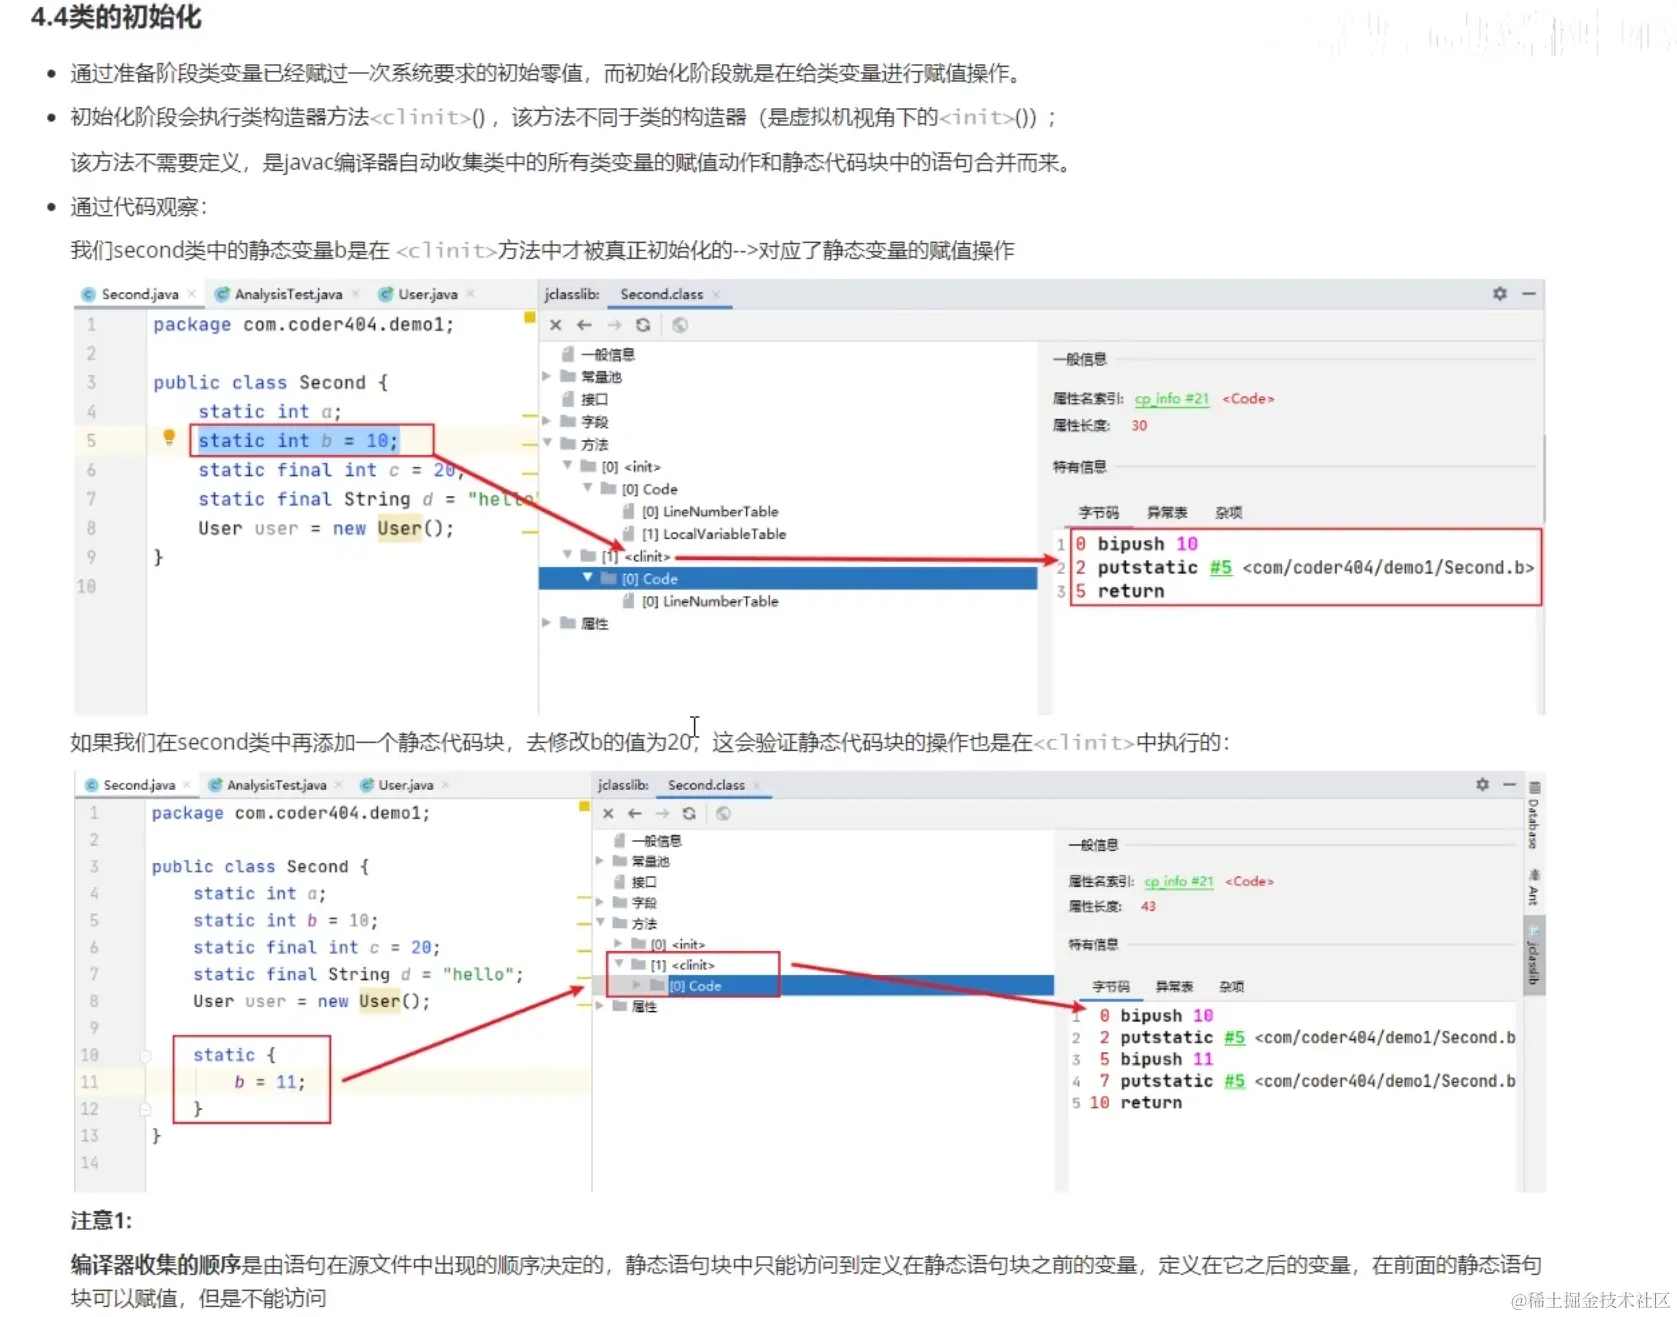This screenshot has height=1317, width=1677.
Task: Expand 常量池 node in upper jclasslib tree
Action: coord(547,376)
